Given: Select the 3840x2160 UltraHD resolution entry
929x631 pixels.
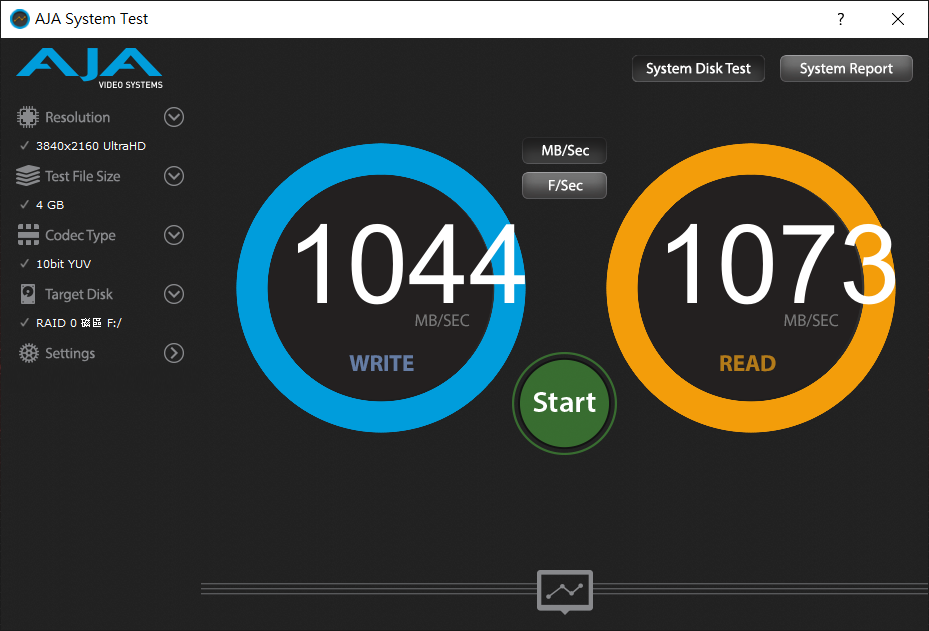Looking at the screenshot, I should tap(91, 146).
